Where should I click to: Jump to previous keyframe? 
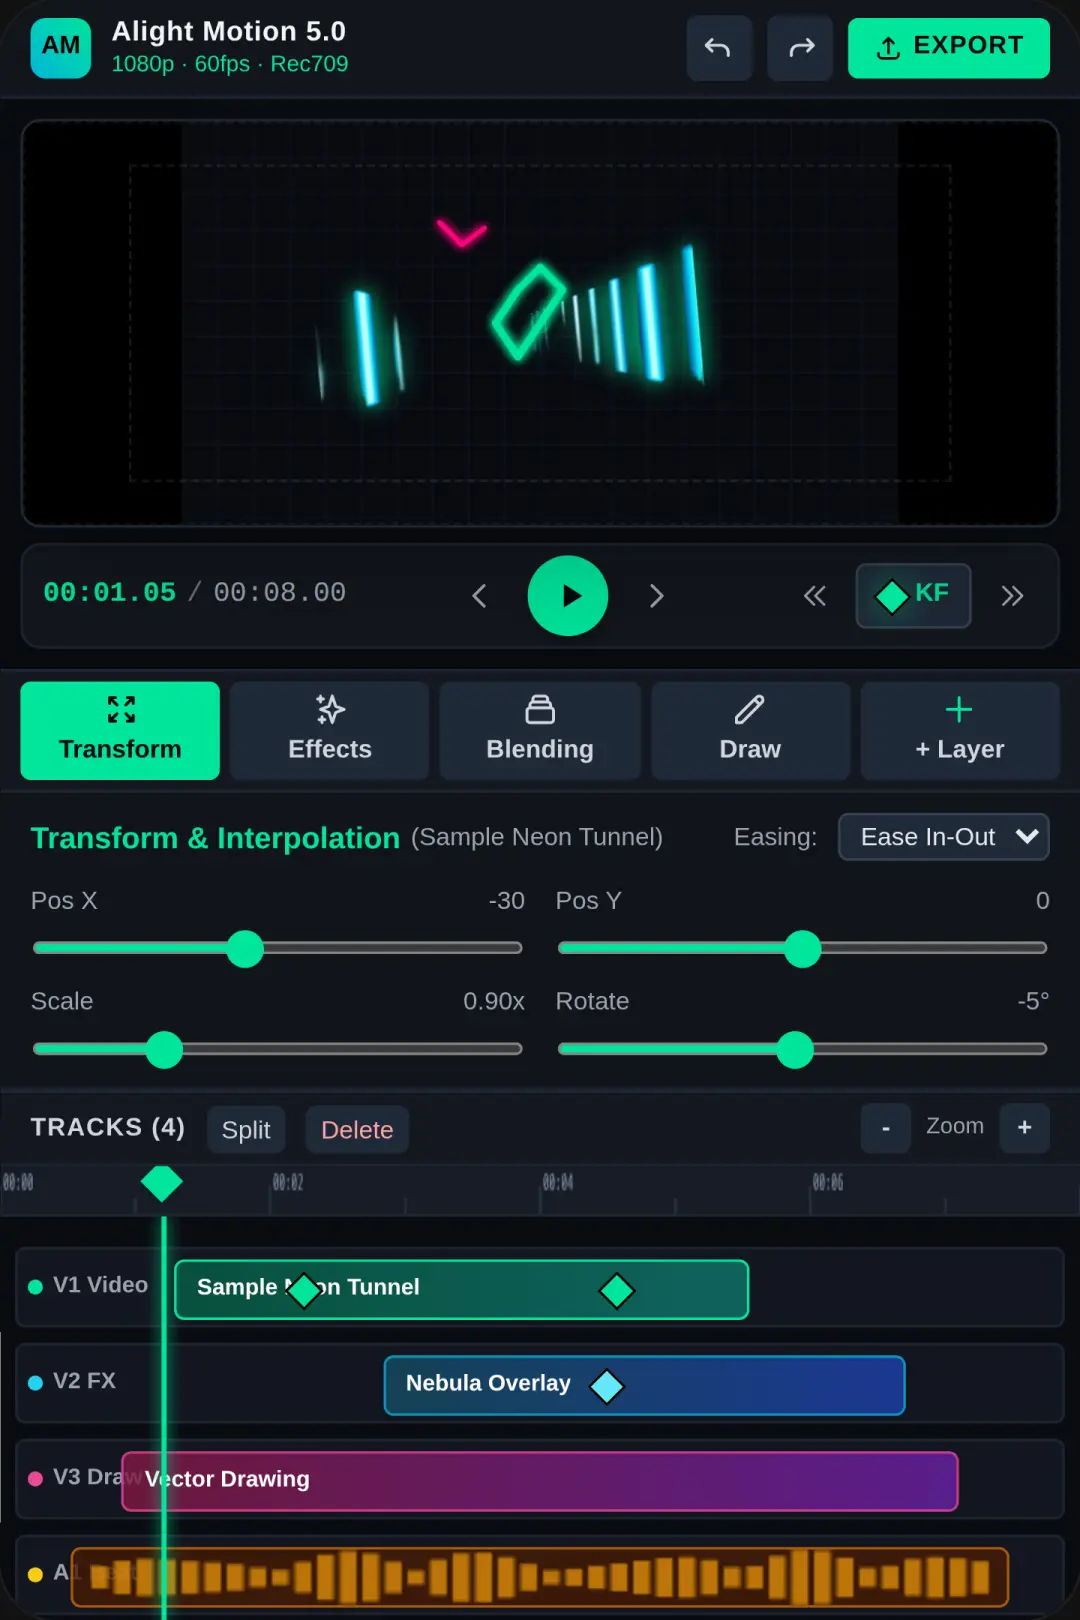click(x=815, y=596)
